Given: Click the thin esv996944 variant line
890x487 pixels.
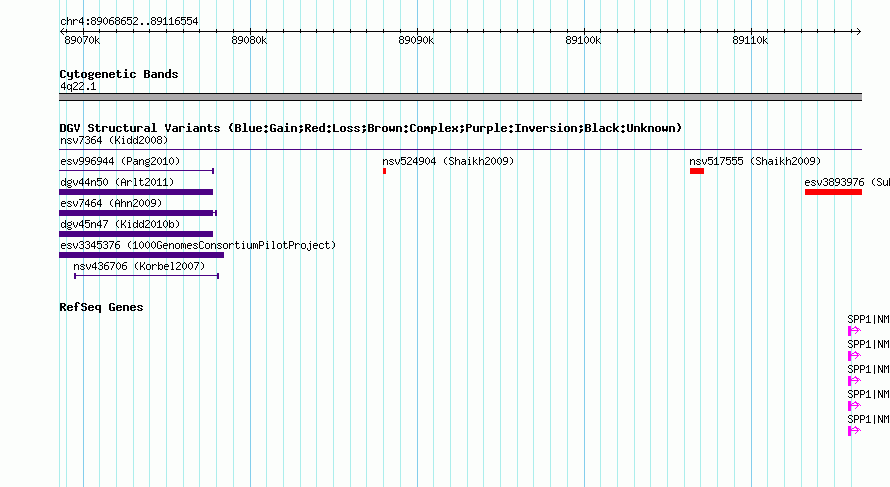Looking at the screenshot, I should tap(137, 170).
